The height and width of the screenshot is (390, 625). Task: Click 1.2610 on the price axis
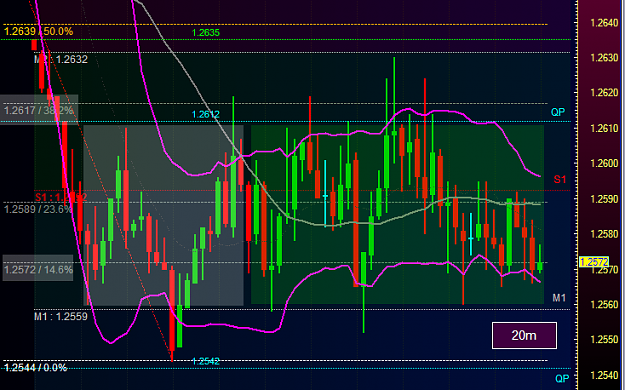click(x=604, y=128)
